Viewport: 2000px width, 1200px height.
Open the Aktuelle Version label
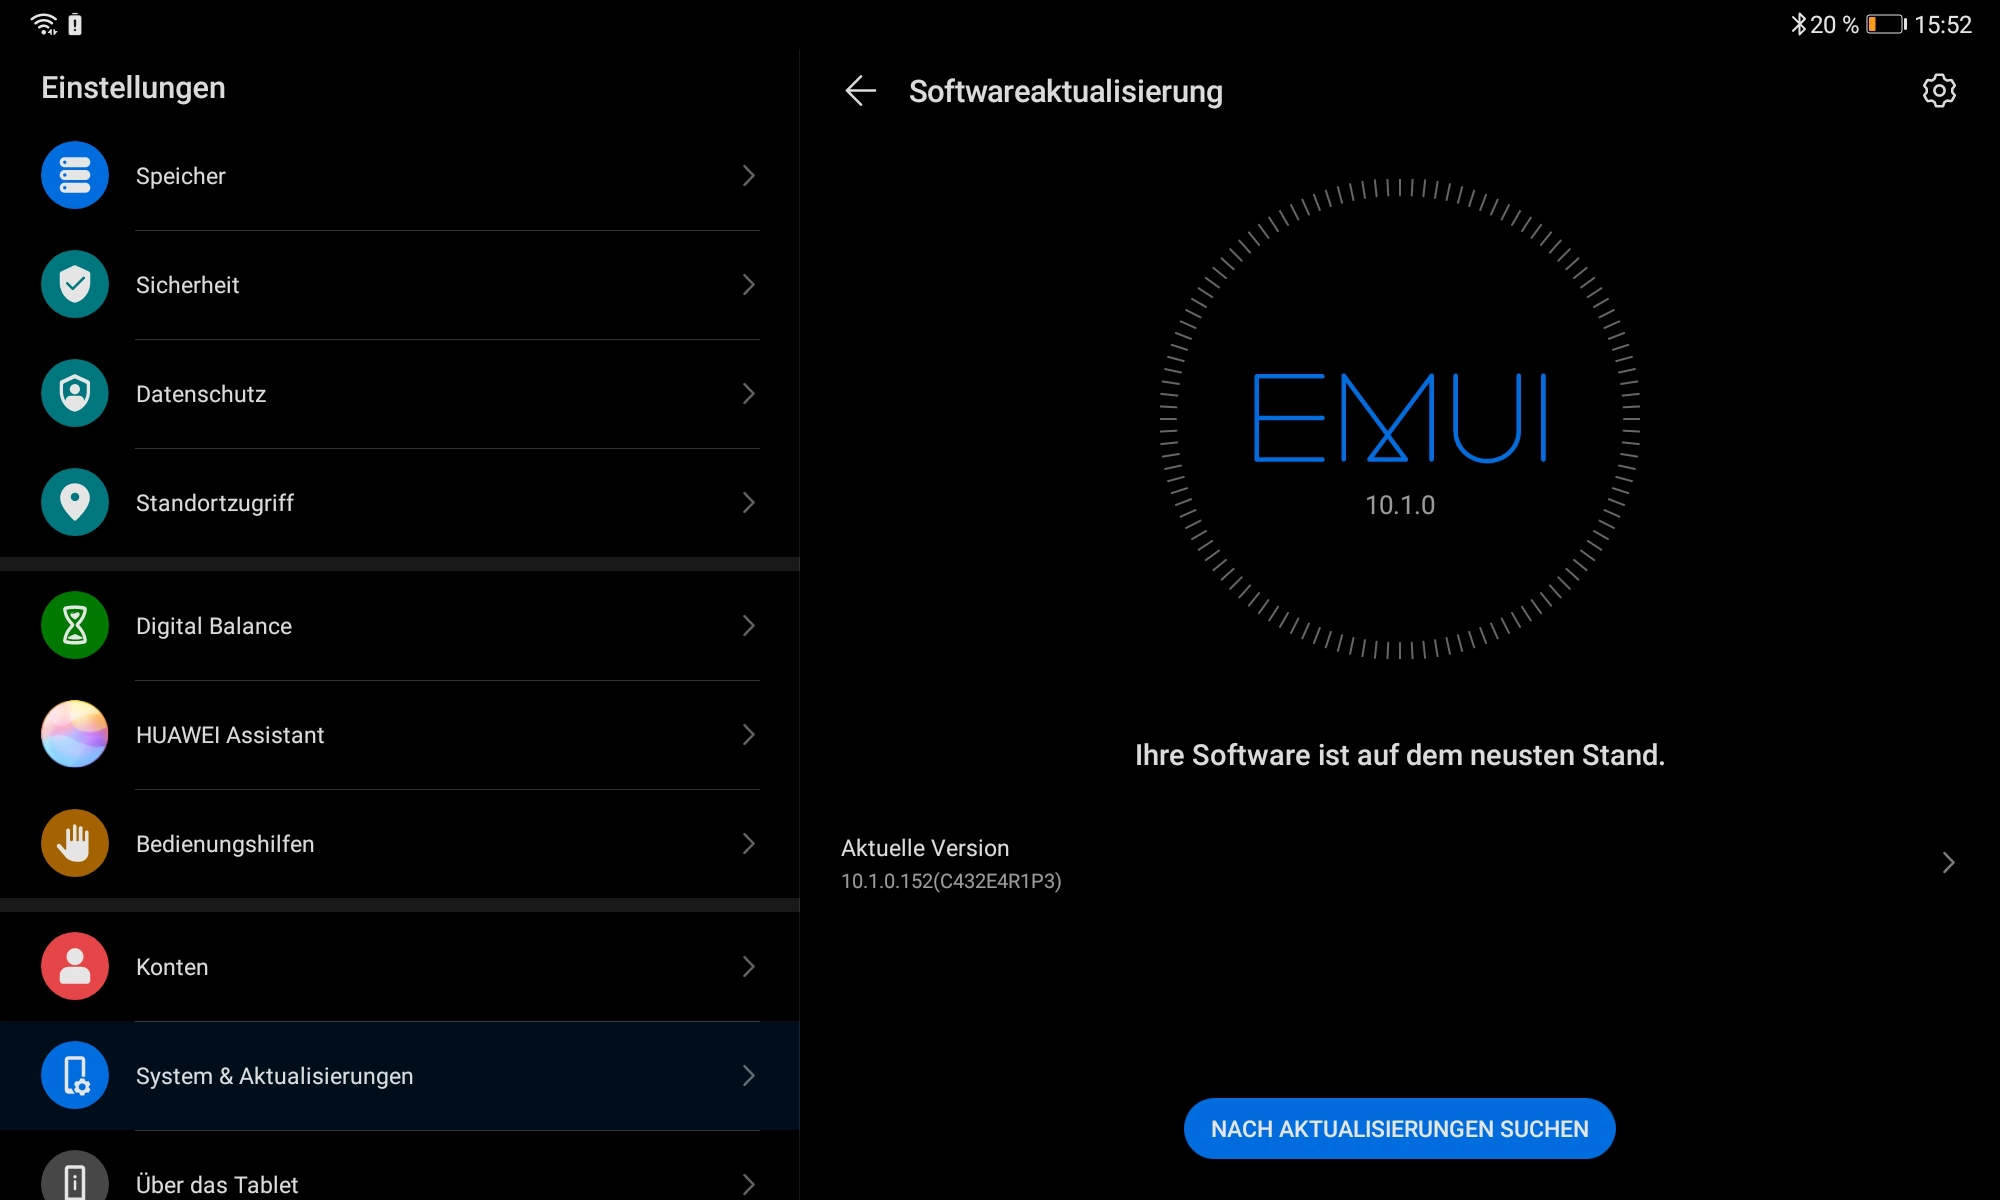click(x=925, y=848)
